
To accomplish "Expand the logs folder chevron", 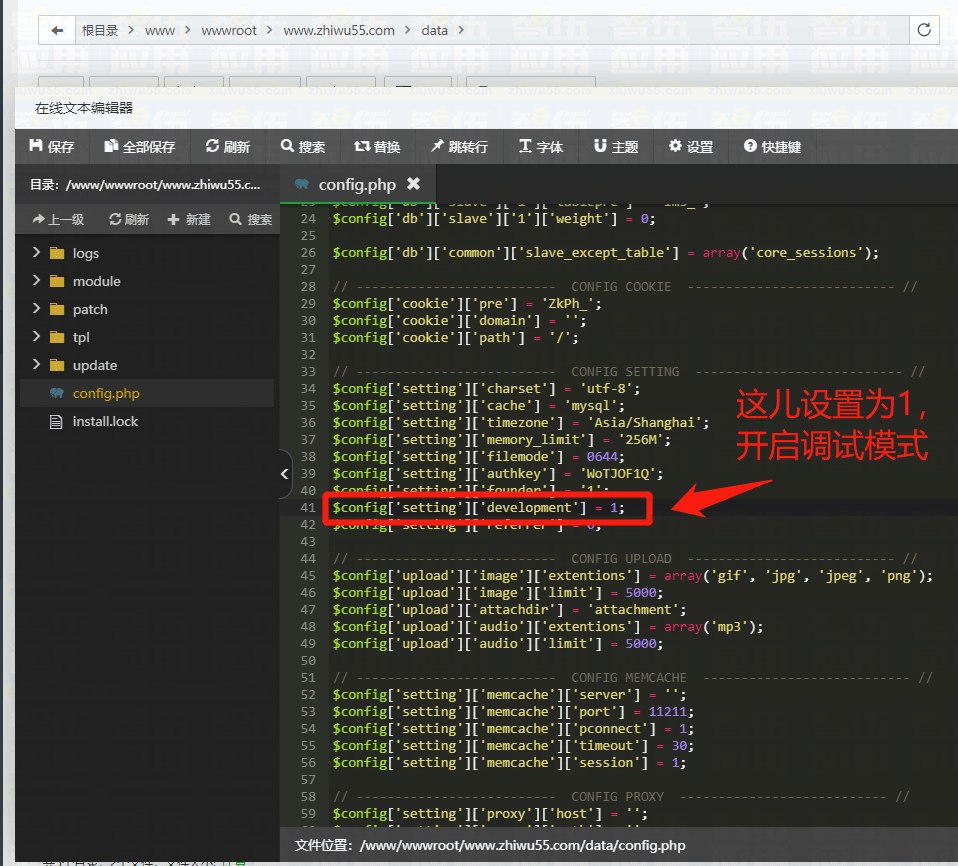I will 36,252.
